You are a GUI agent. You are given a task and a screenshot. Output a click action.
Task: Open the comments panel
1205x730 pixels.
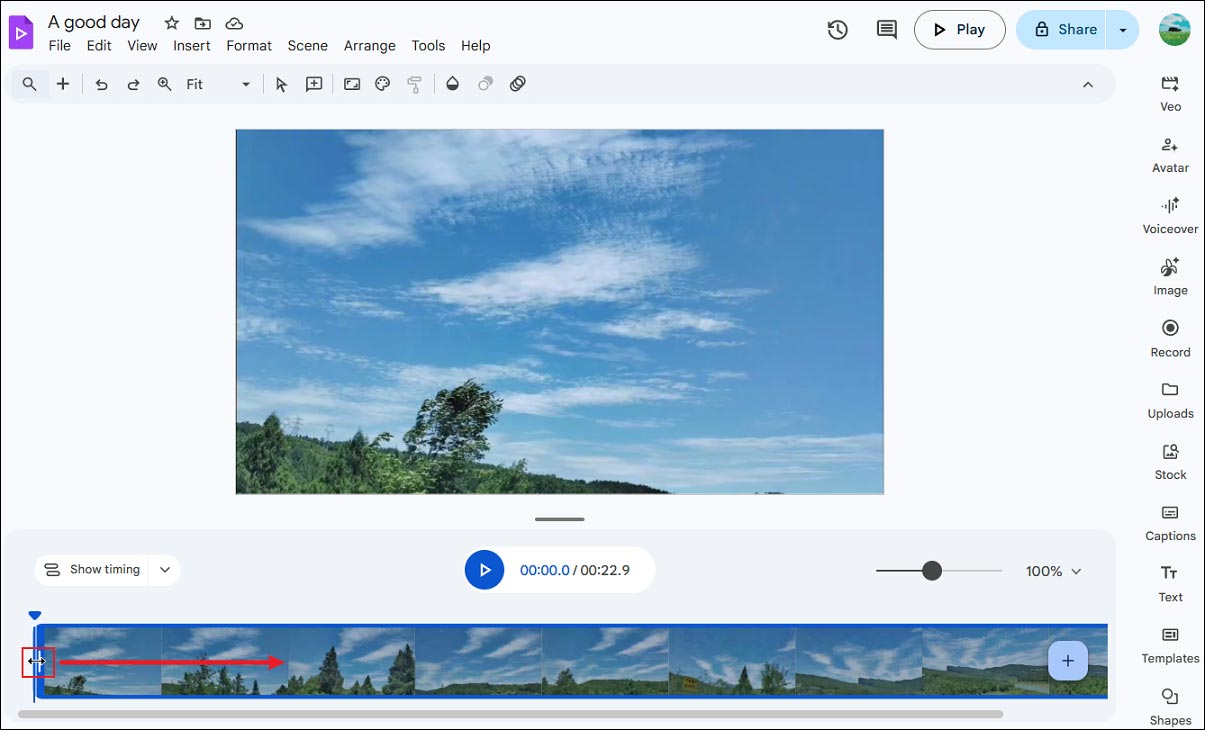point(886,30)
